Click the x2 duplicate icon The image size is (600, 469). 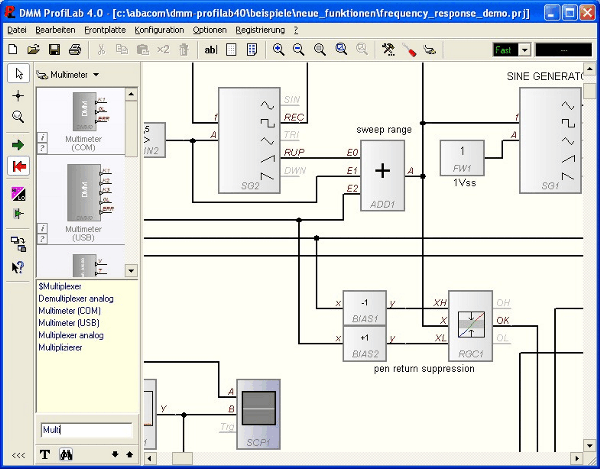pos(163,49)
